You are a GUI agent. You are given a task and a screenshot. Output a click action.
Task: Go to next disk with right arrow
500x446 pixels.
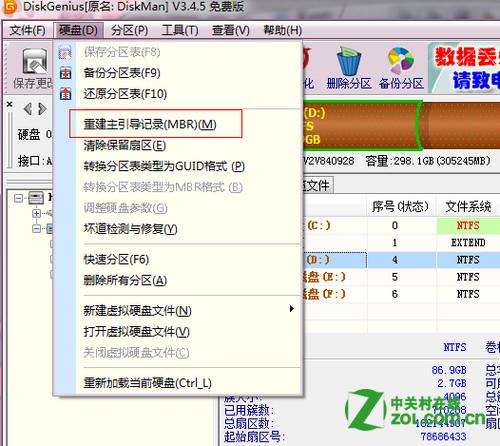42,109
